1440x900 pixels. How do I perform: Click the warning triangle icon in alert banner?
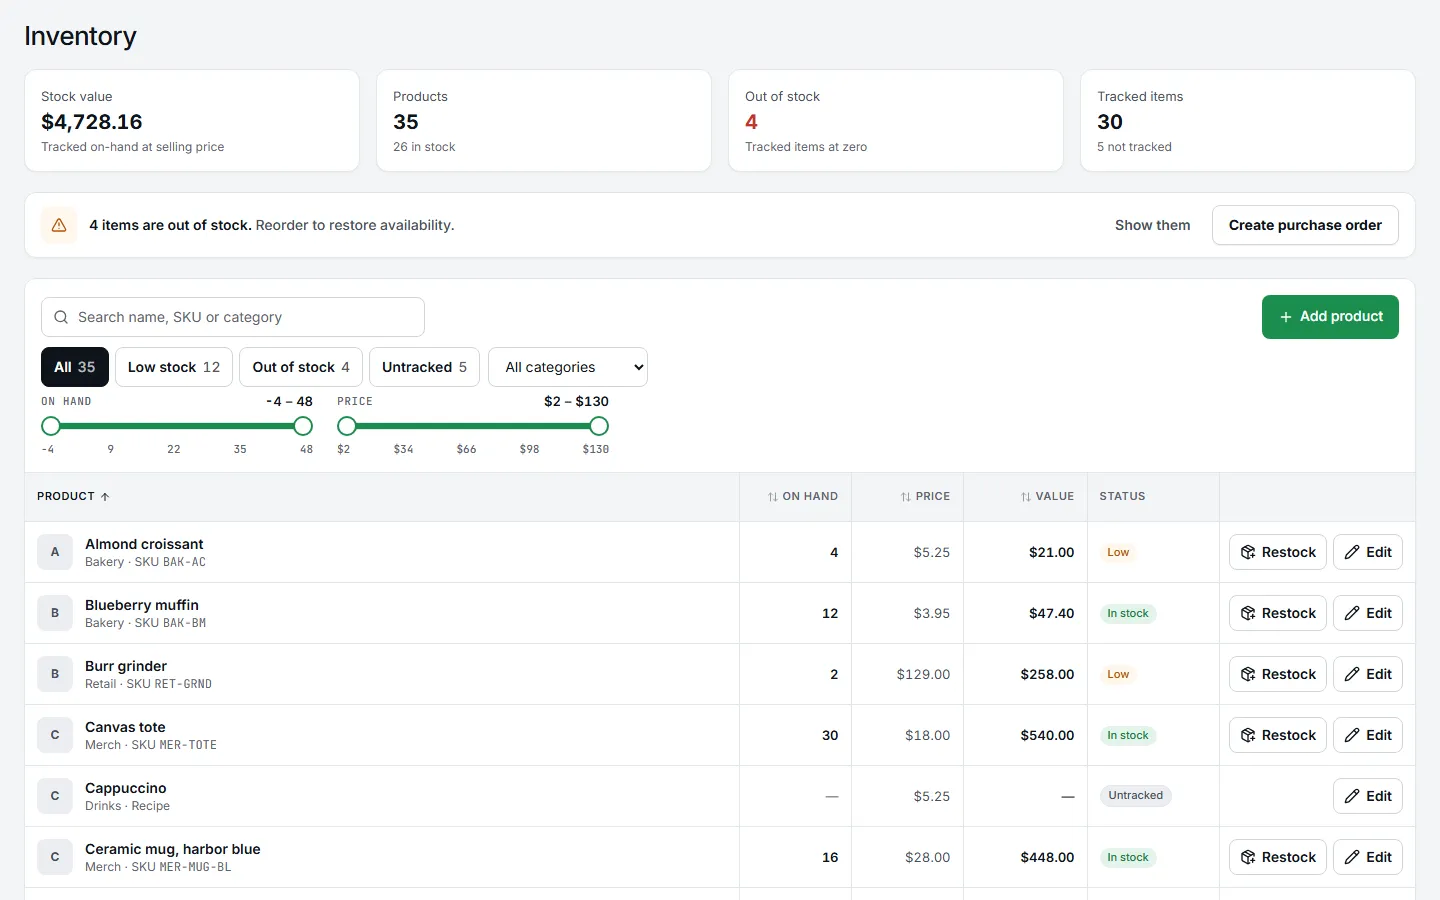pyautogui.click(x=59, y=225)
